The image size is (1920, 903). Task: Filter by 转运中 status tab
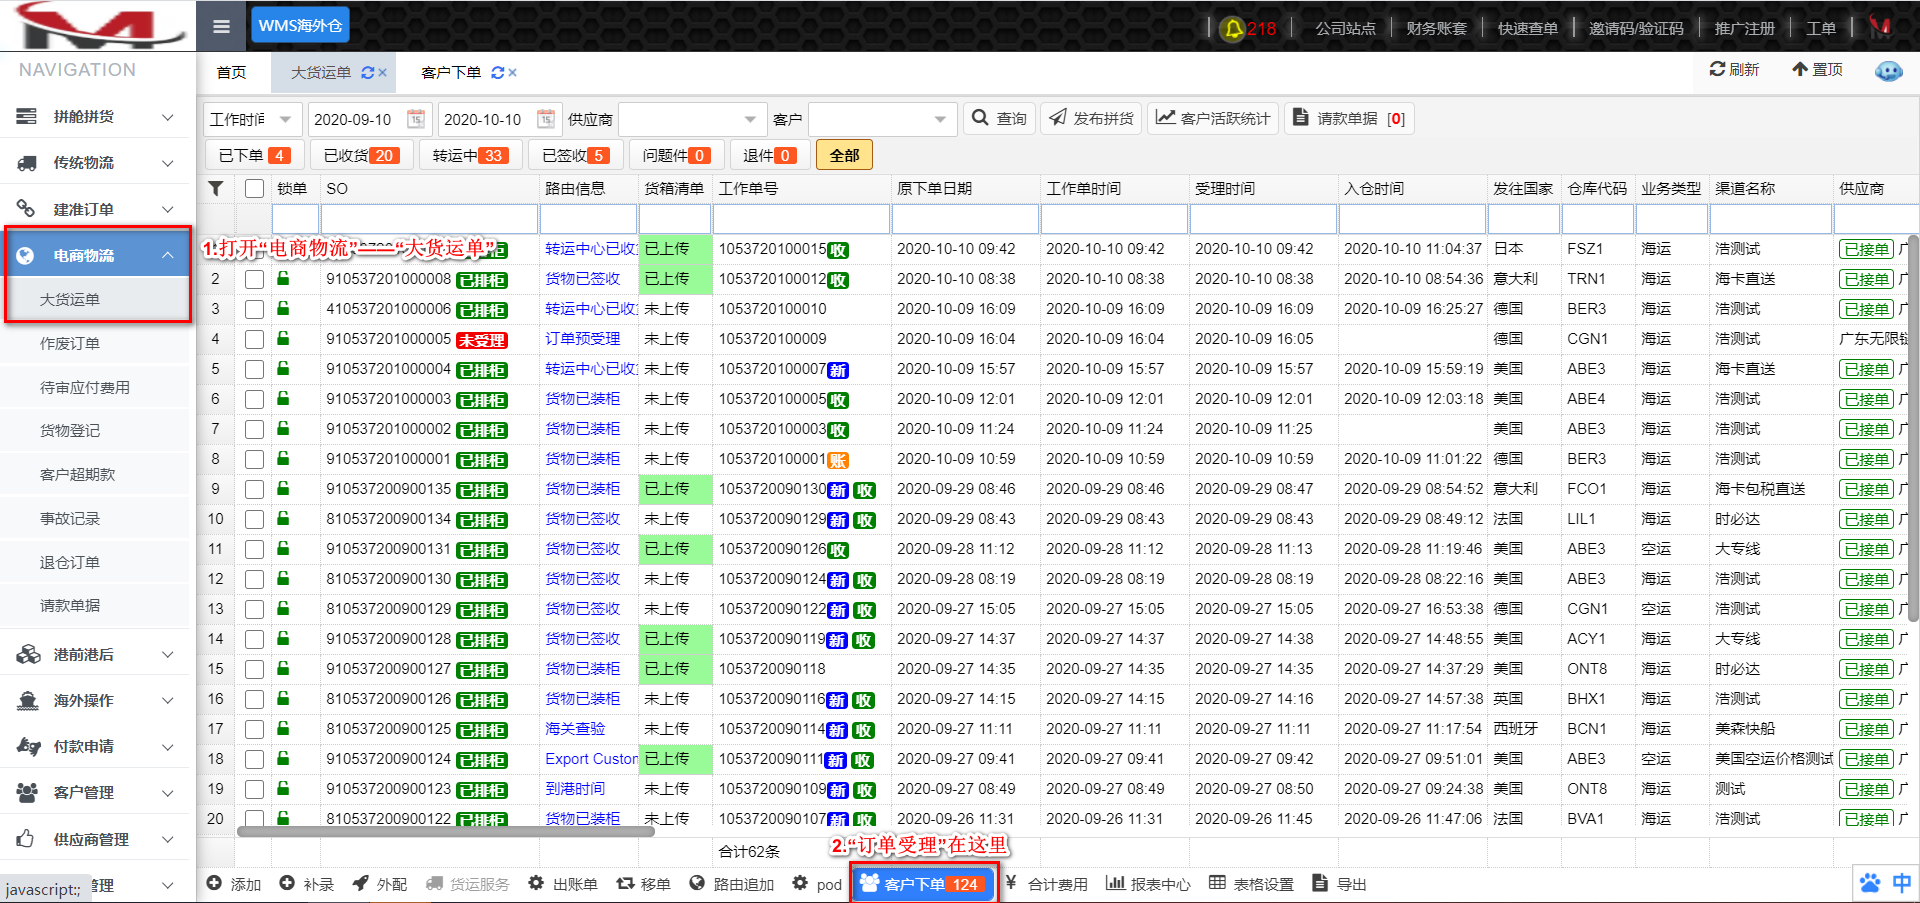point(470,155)
